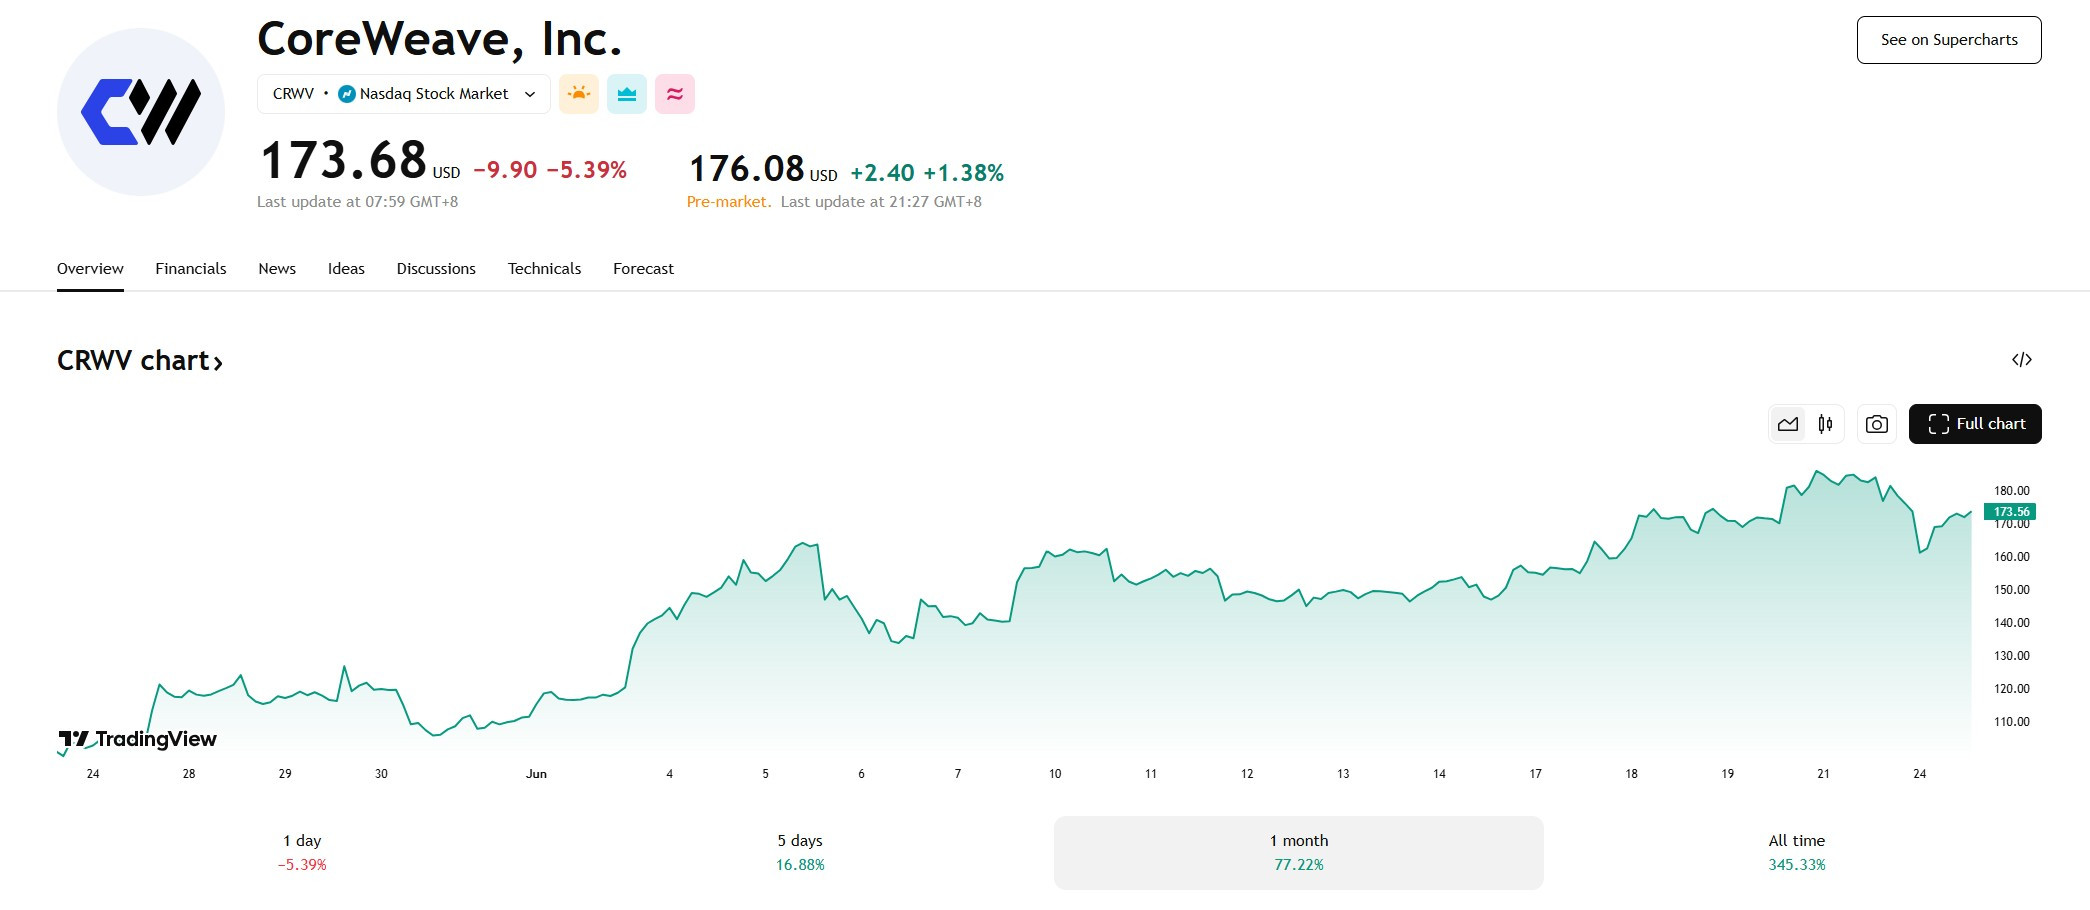Open the CRWV chart heading link
The width and height of the screenshot is (2090, 910).
(140, 361)
